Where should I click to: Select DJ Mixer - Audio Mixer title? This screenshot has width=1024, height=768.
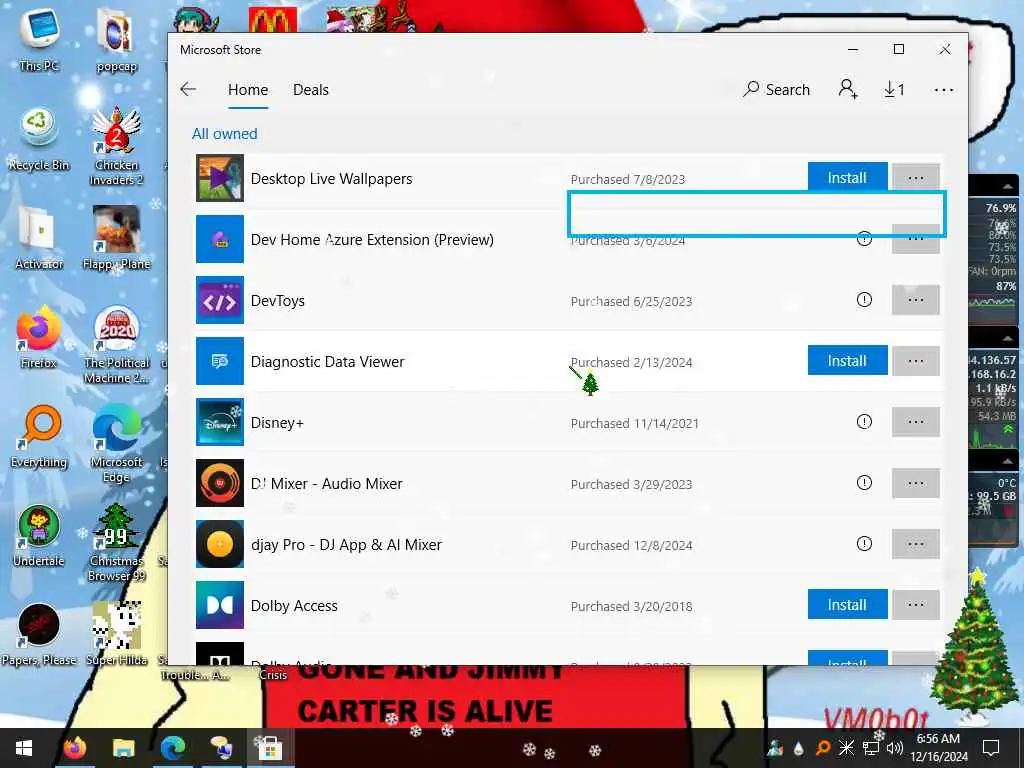tap(327, 484)
